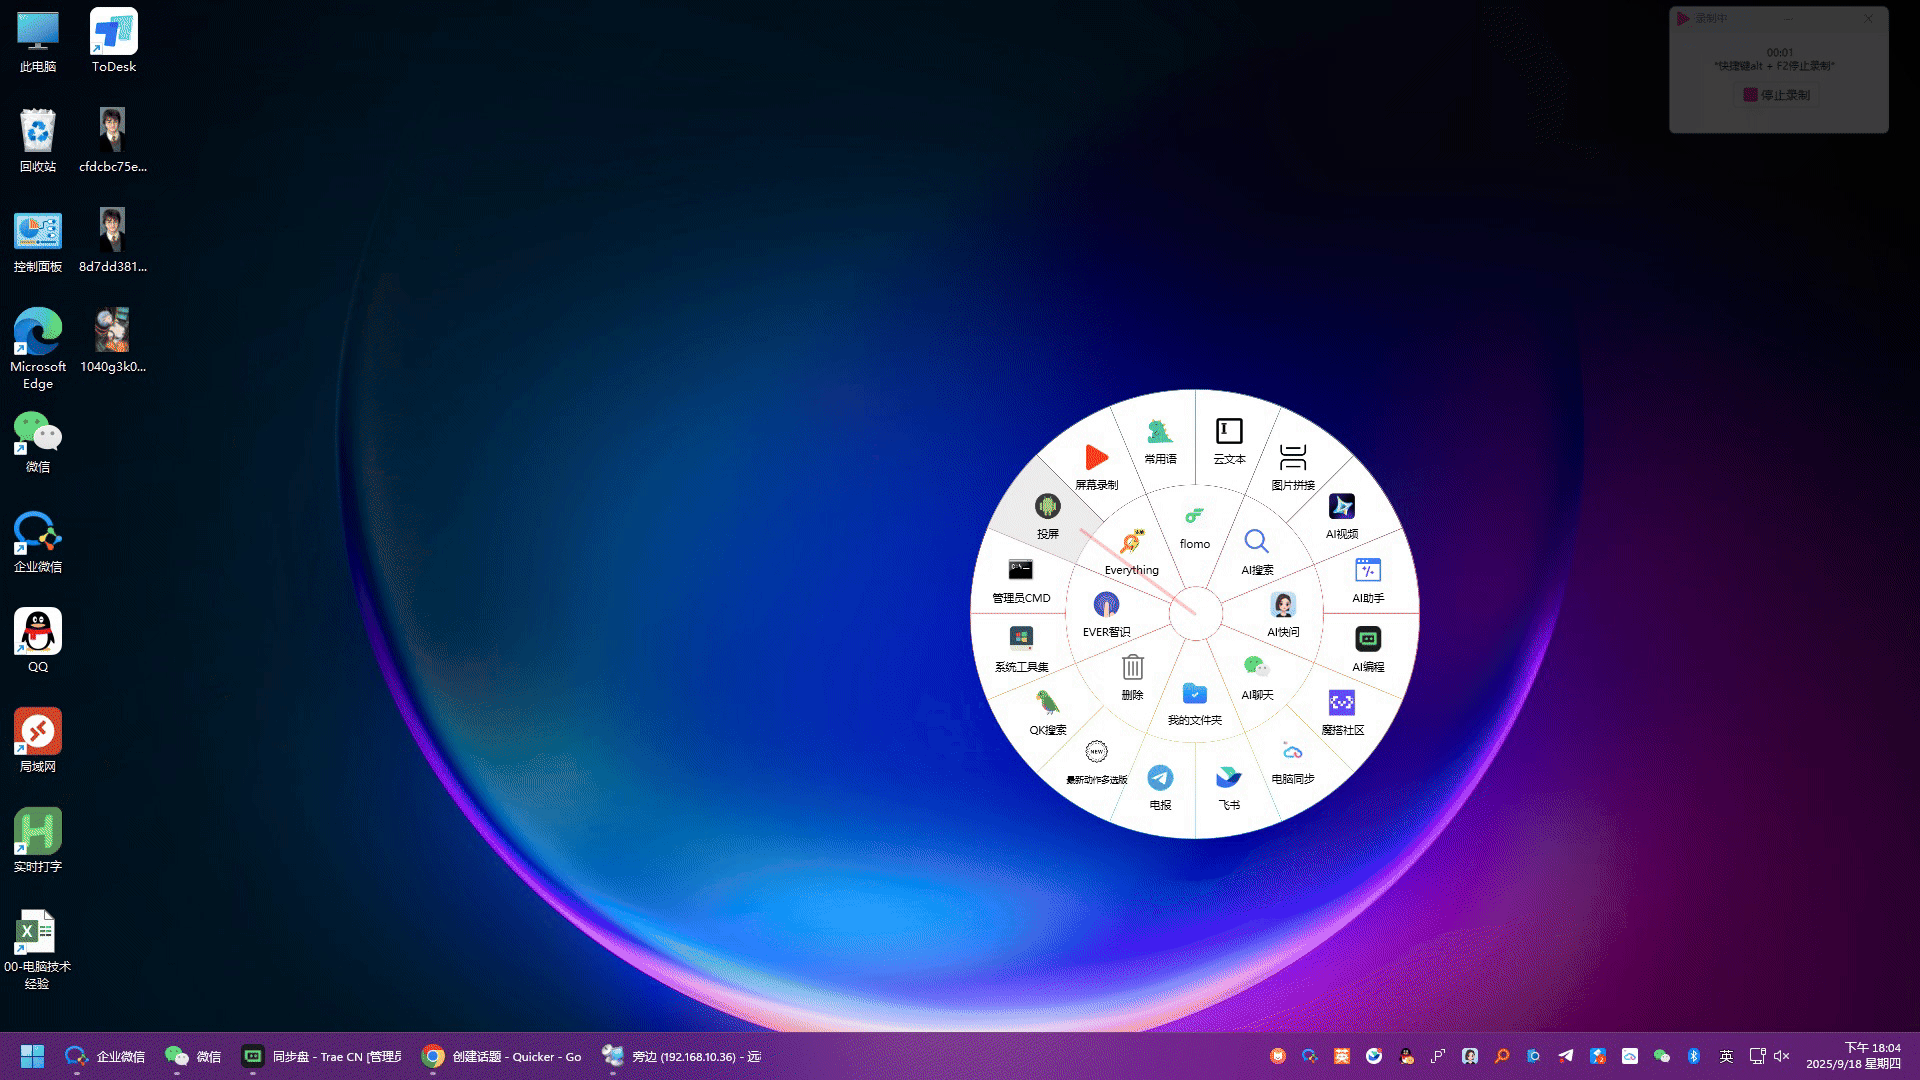Switch to 企业微信 in the taskbar

(x=106, y=1056)
